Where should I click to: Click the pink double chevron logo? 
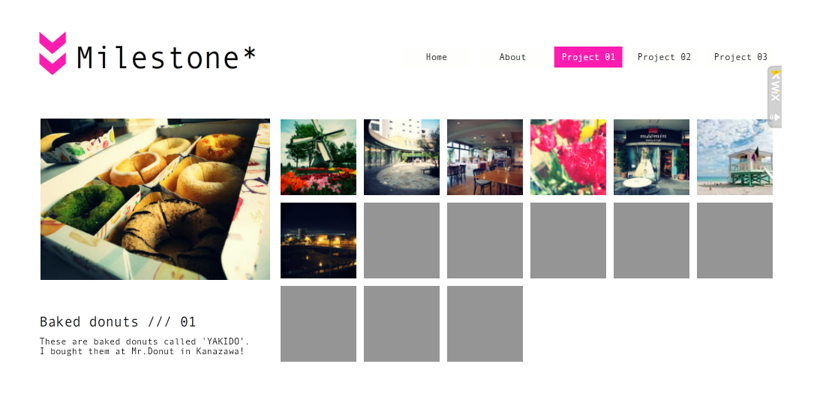(52, 53)
